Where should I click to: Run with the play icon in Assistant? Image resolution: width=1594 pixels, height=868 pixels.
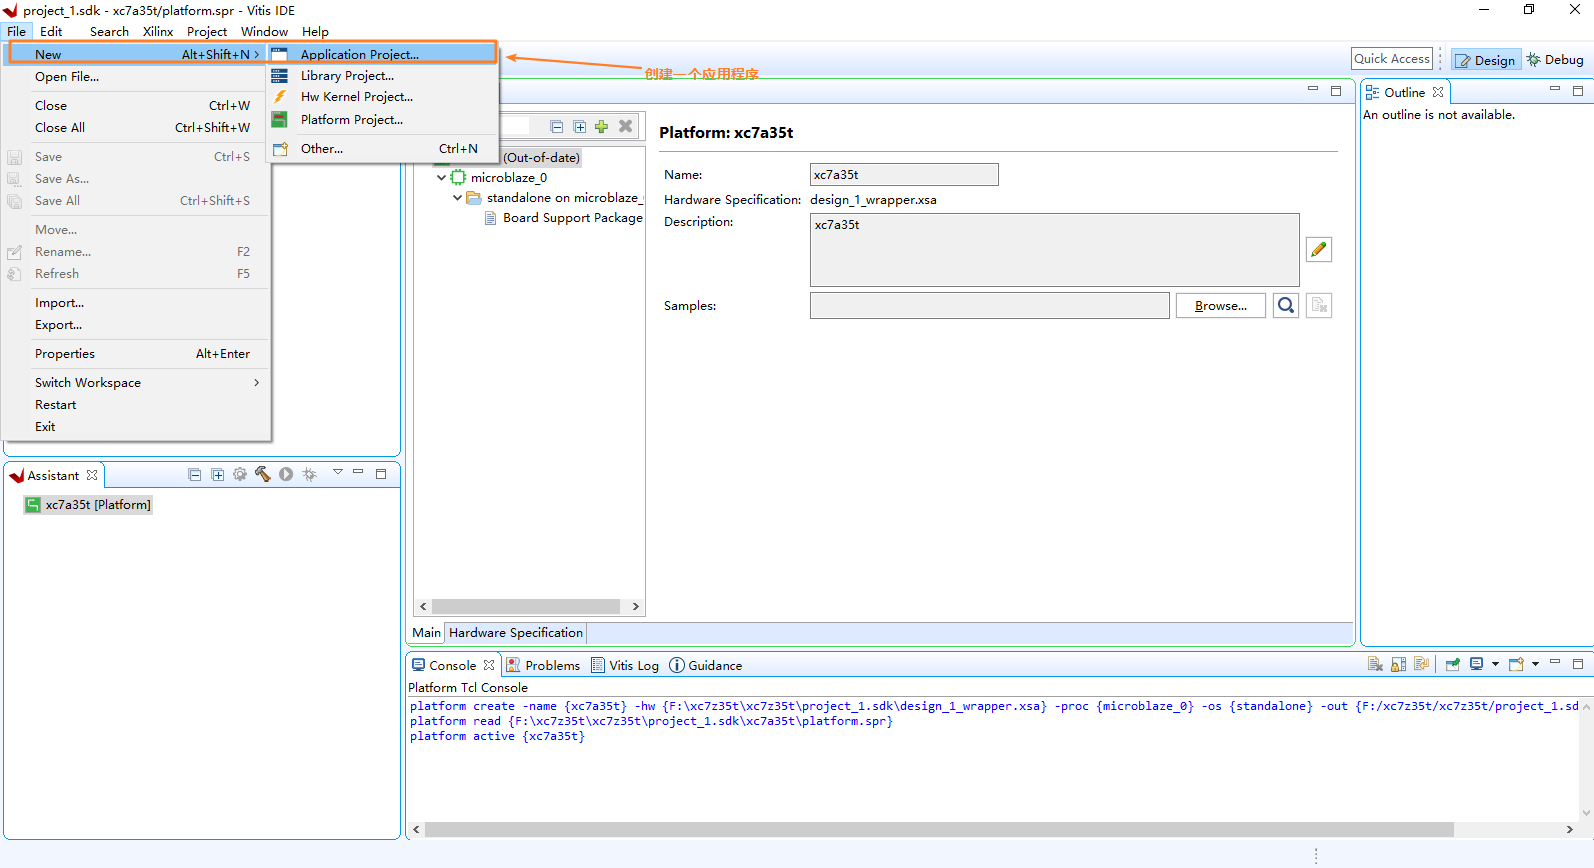[286, 475]
